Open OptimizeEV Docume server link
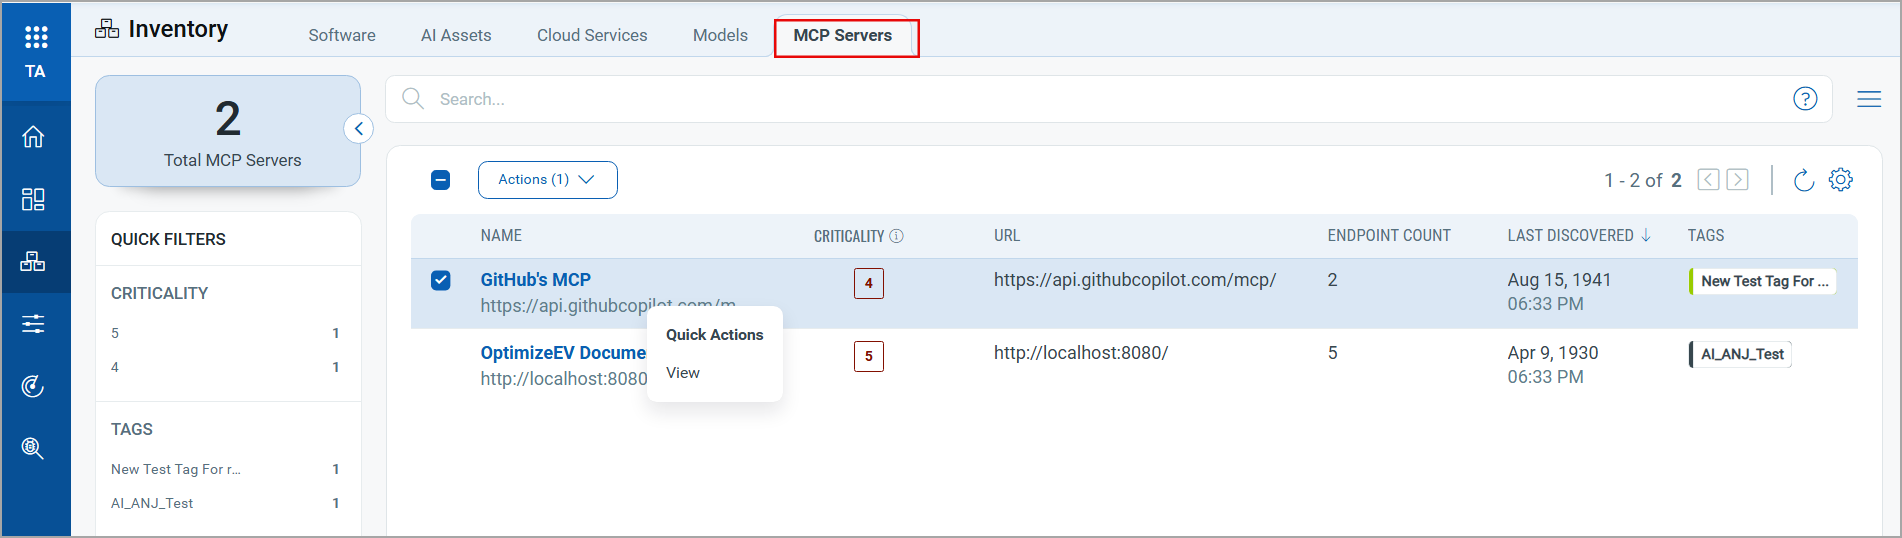 tap(563, 353)
